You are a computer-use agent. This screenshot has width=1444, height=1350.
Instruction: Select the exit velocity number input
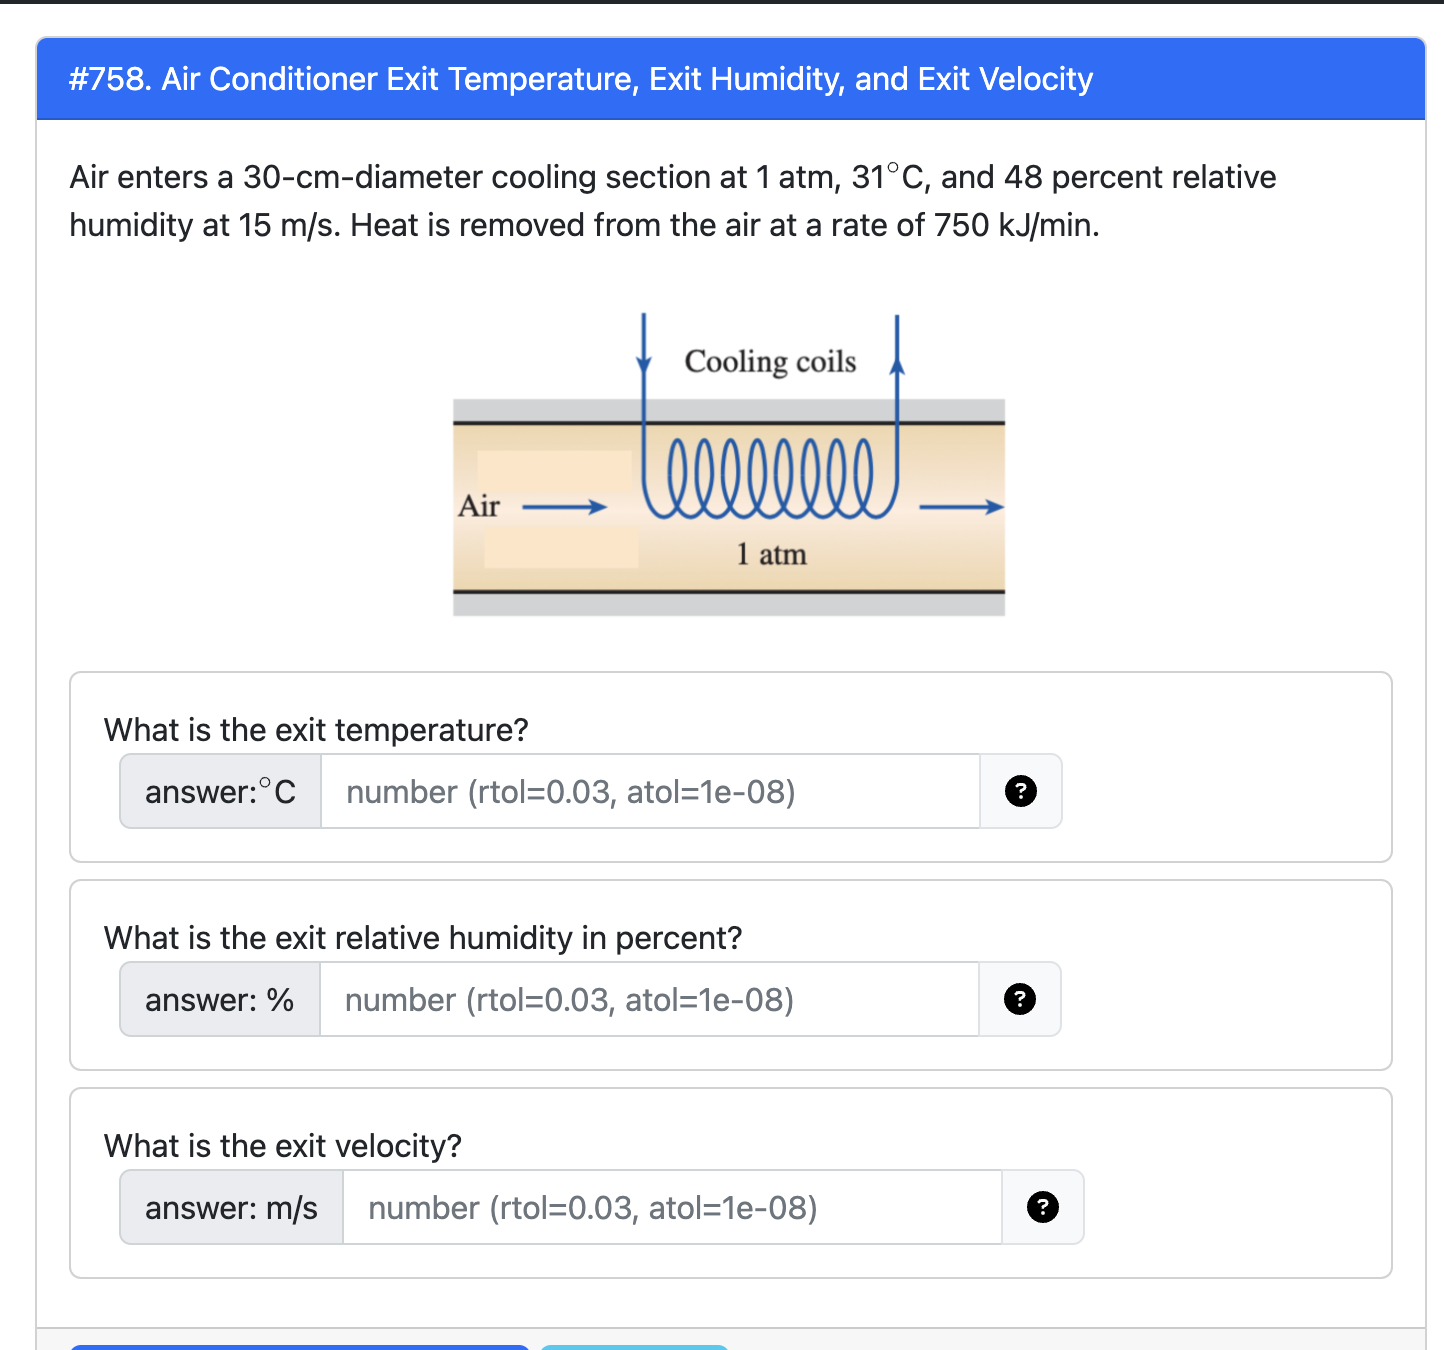coord(670,1207)
